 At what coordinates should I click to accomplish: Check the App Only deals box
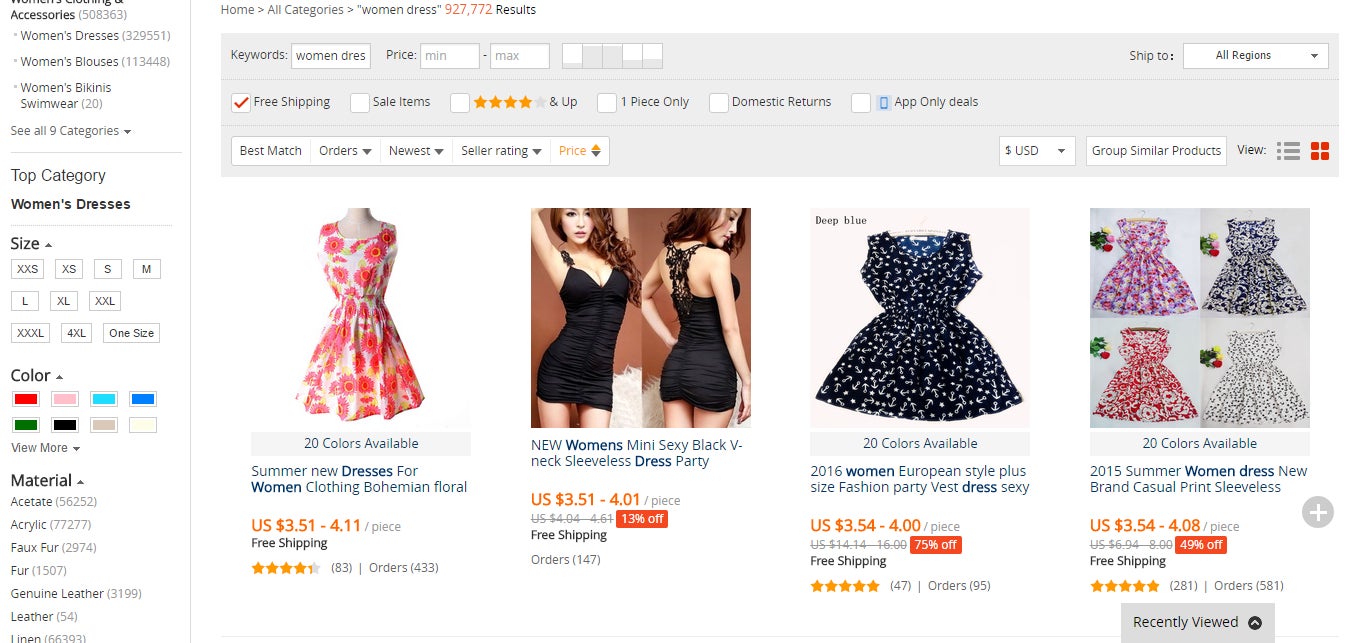861,102
